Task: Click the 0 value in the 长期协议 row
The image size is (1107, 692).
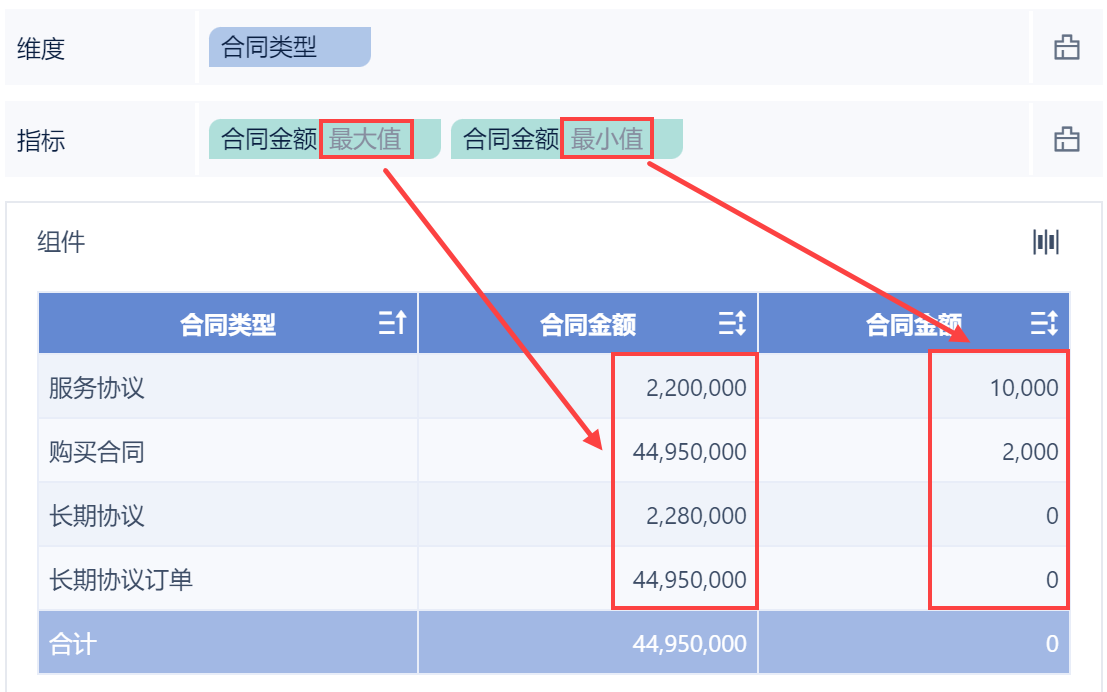Action: pos(1052,515)
